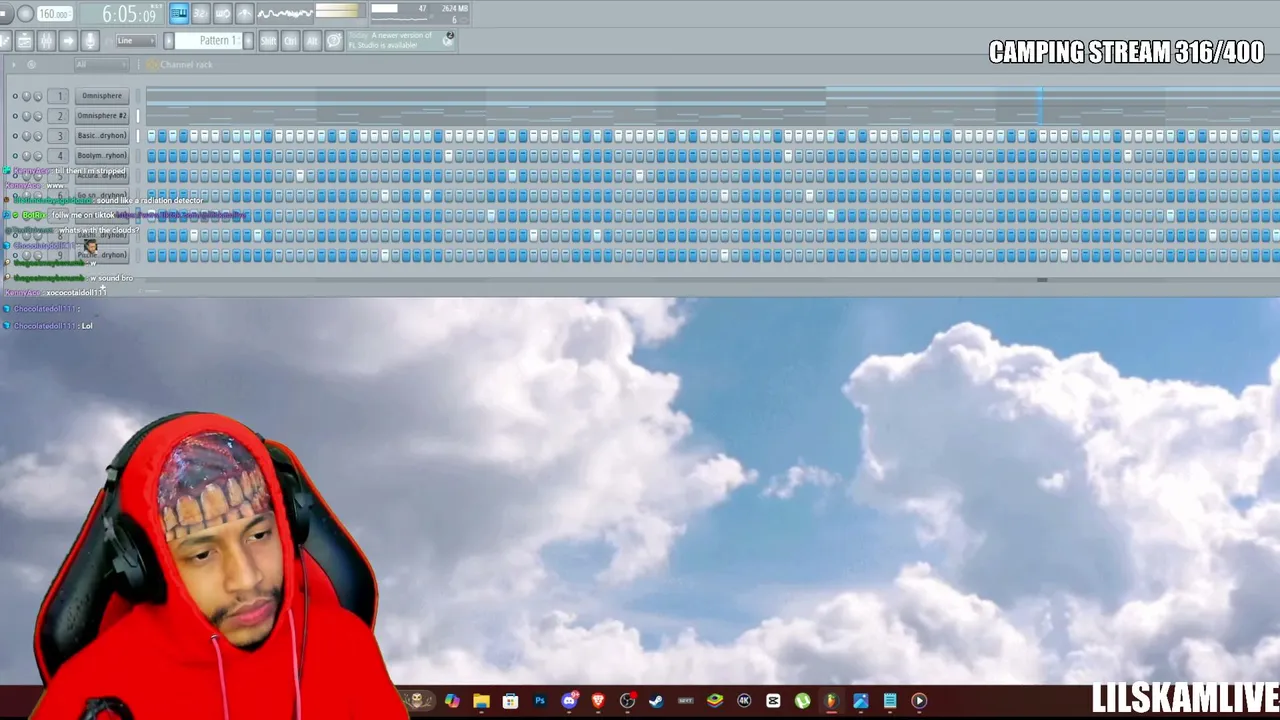This screenshot has width=1280, height=720.
Task: Select the Boolym..ryhon) channel button
Action: pos(102,156)
